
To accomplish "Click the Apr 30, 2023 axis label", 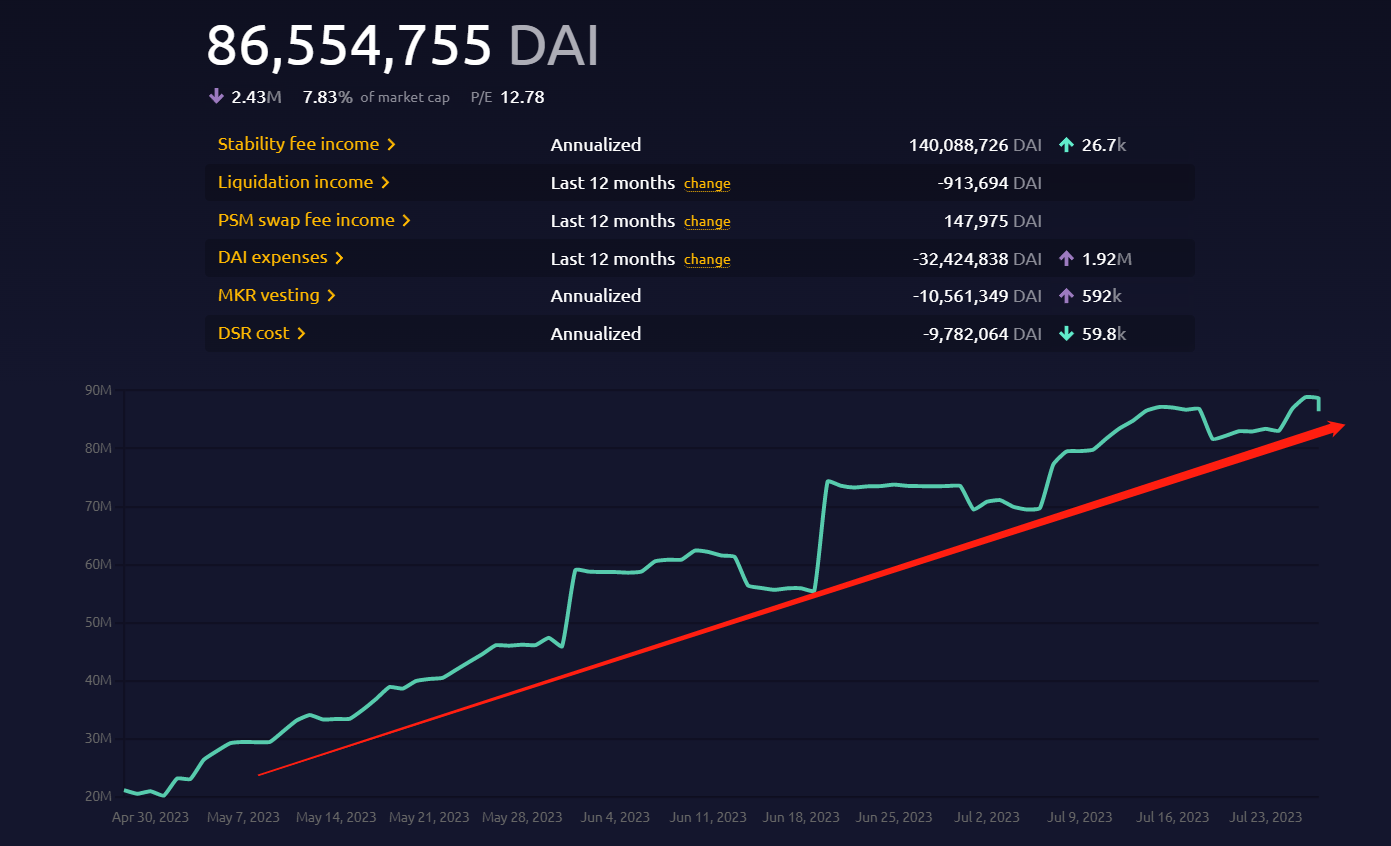I will tap(150, 817).
